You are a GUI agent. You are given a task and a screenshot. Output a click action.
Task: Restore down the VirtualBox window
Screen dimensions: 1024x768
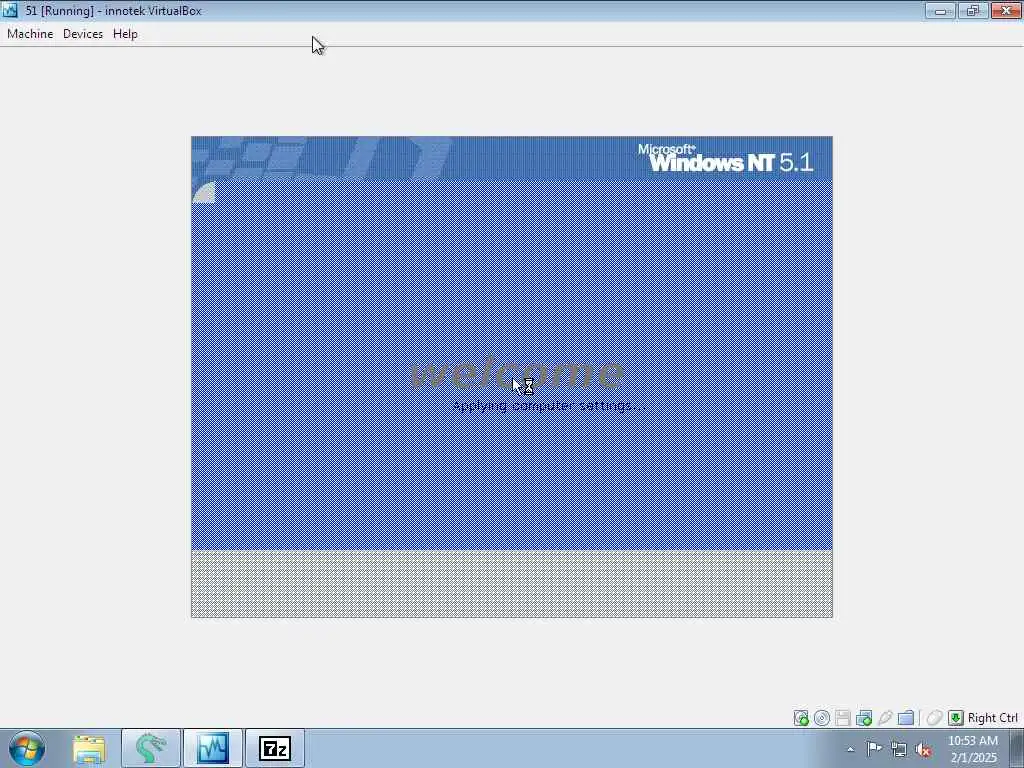tap(973, 10)
